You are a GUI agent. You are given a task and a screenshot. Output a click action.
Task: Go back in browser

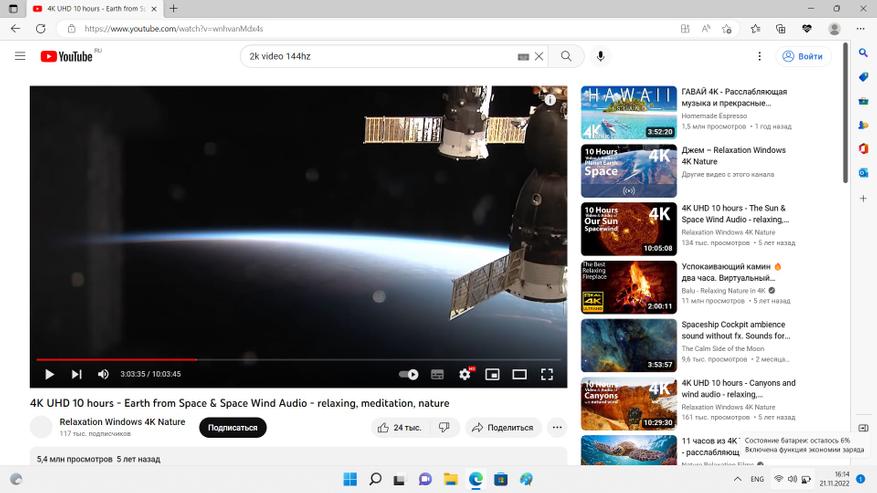[x=16, y=29]
